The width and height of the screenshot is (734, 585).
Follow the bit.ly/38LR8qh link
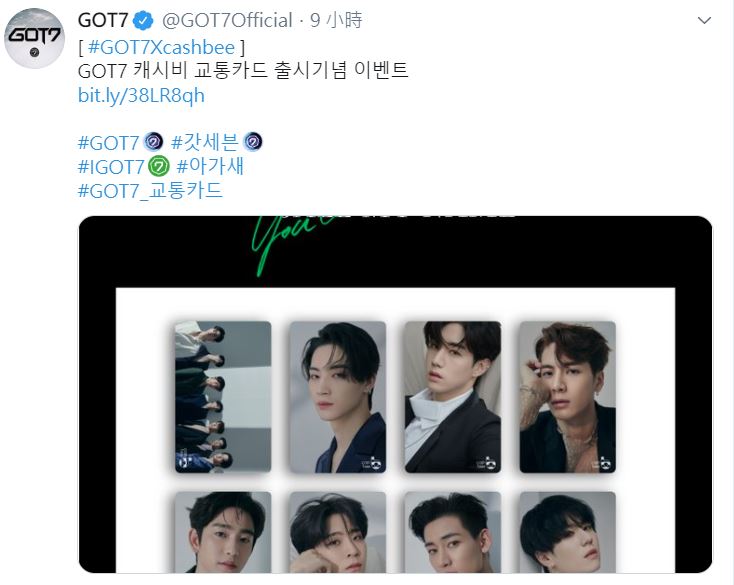tap(141, 95)
